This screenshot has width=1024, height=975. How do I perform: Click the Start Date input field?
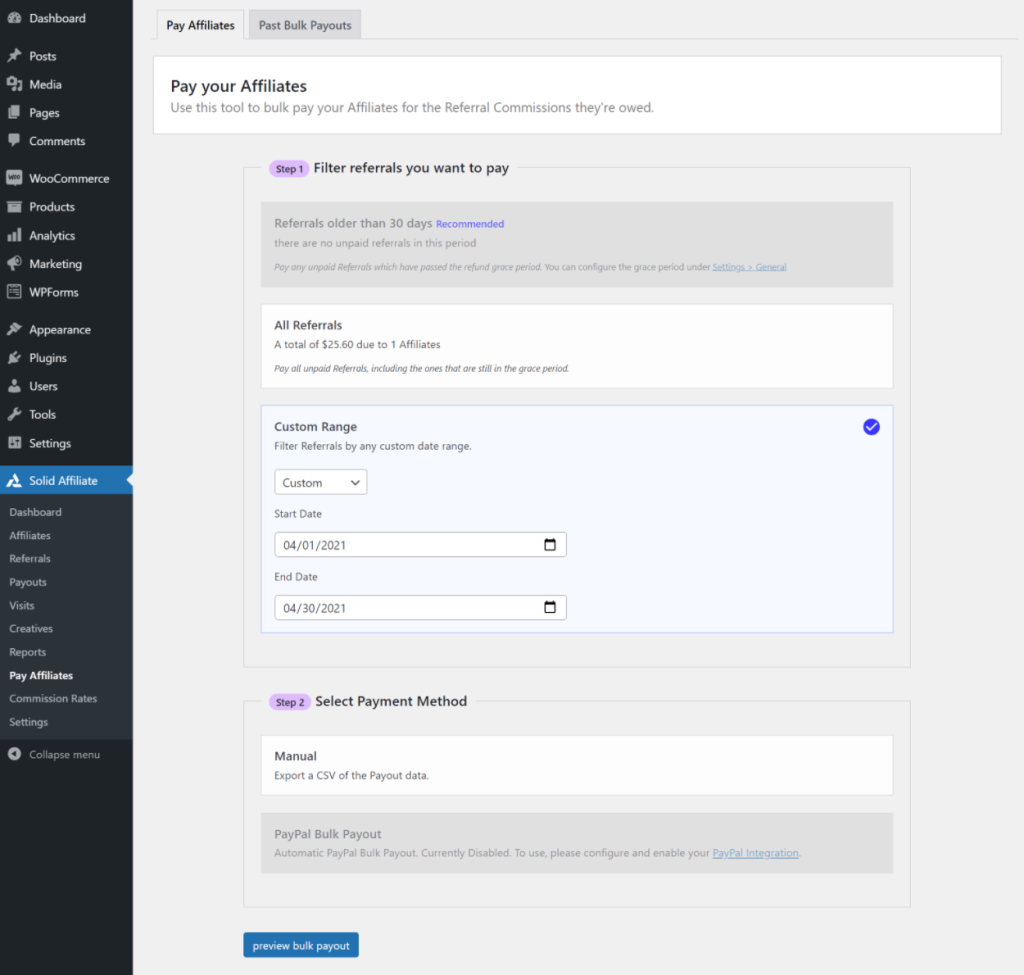pos(420,545)
